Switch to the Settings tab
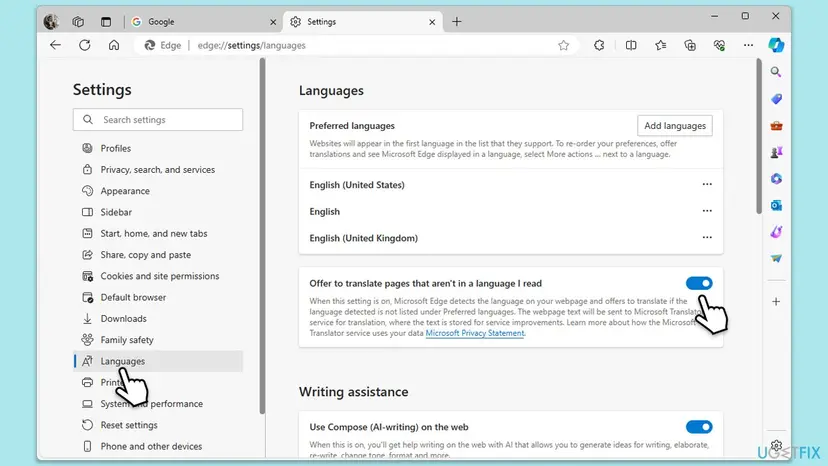This screenshot has height=466, width=828. coord(362,22)
